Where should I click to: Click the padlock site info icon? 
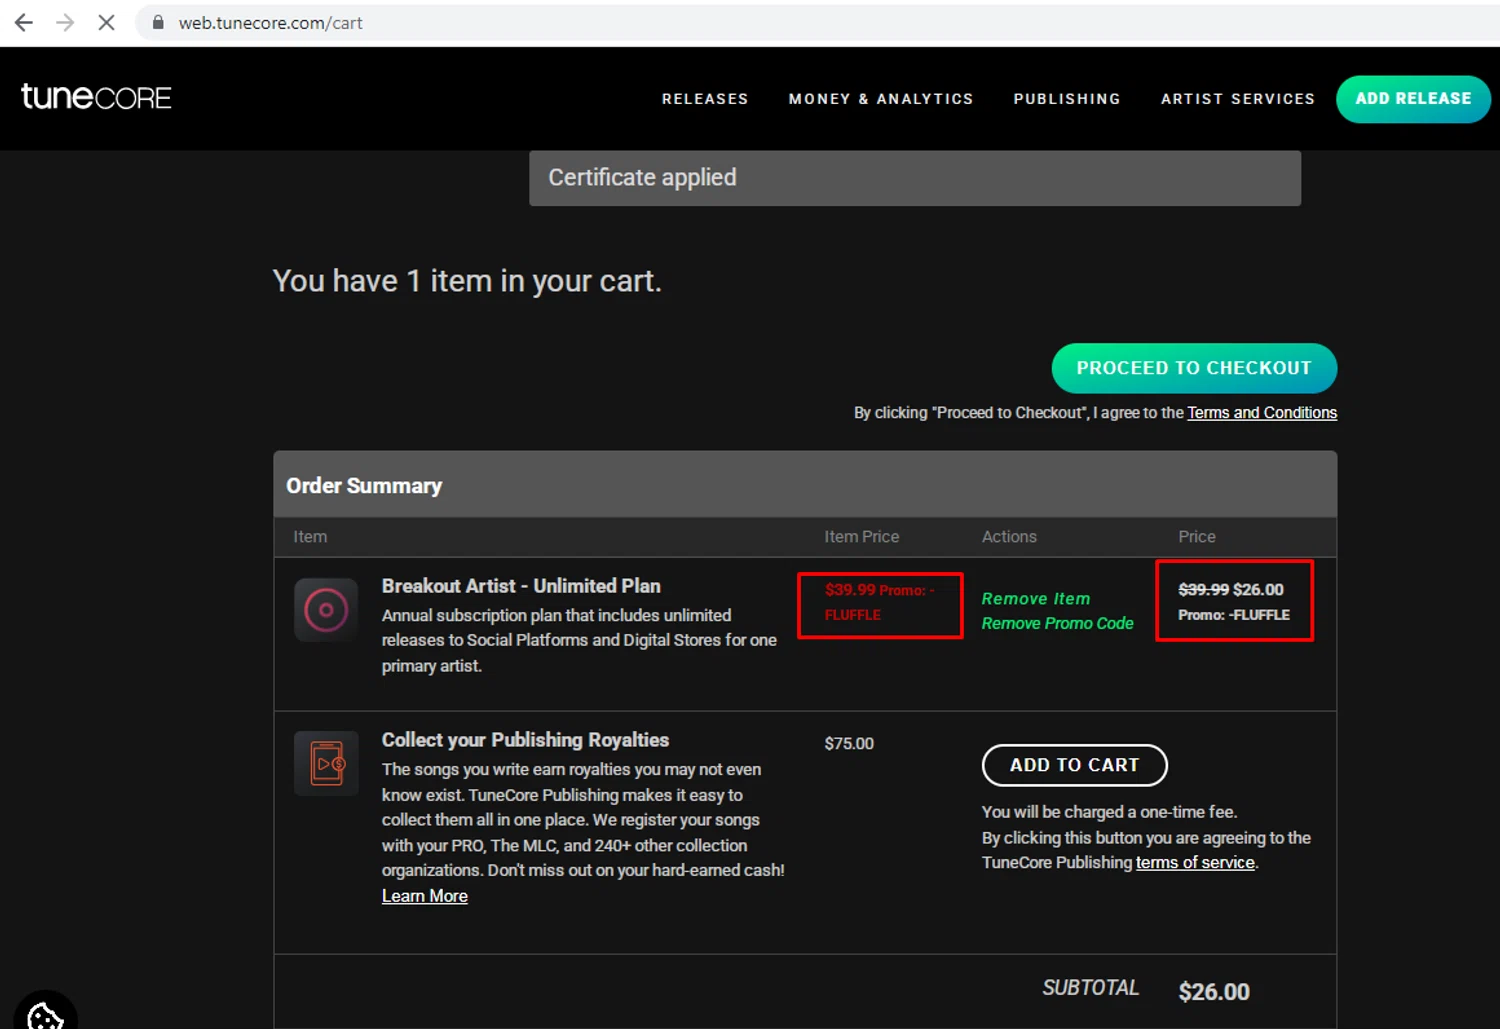(158, 22)
